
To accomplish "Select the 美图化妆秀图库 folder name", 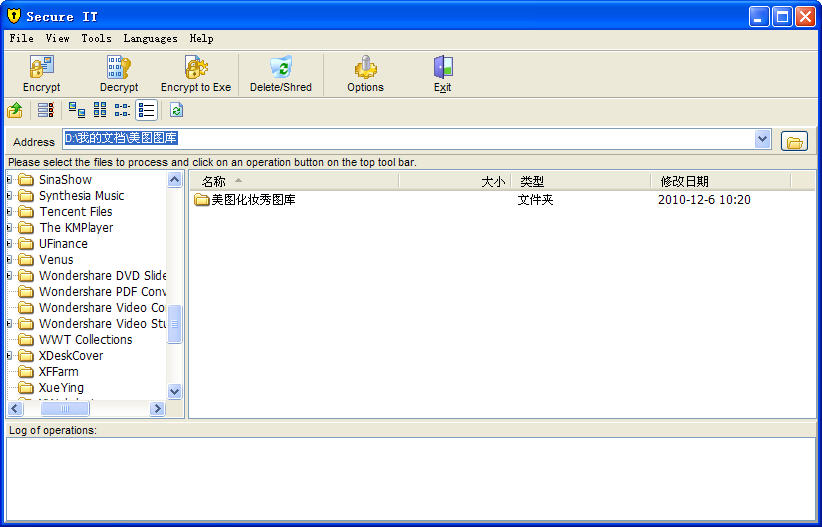I will [253, 200].
